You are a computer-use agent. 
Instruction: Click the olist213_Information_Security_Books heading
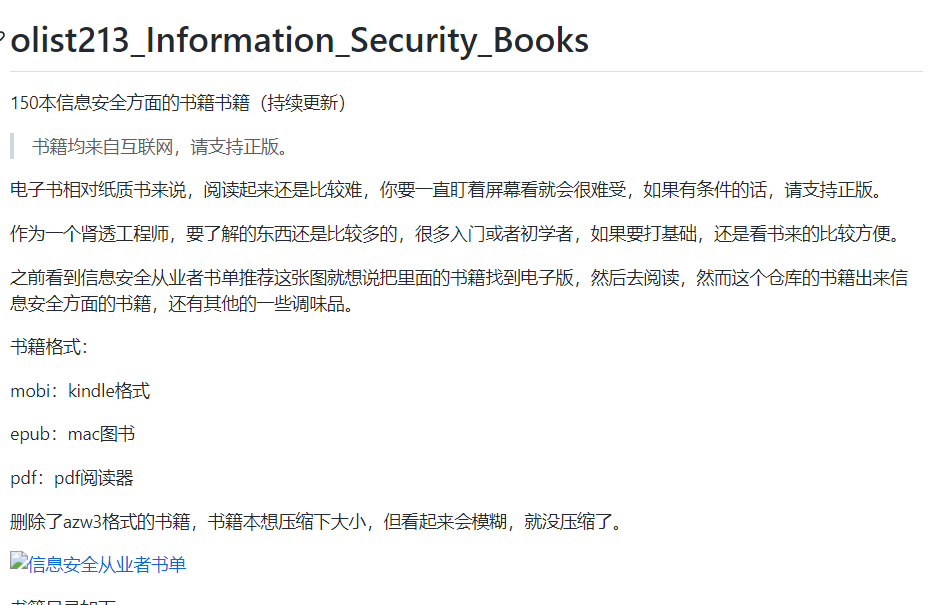point(299,40)
